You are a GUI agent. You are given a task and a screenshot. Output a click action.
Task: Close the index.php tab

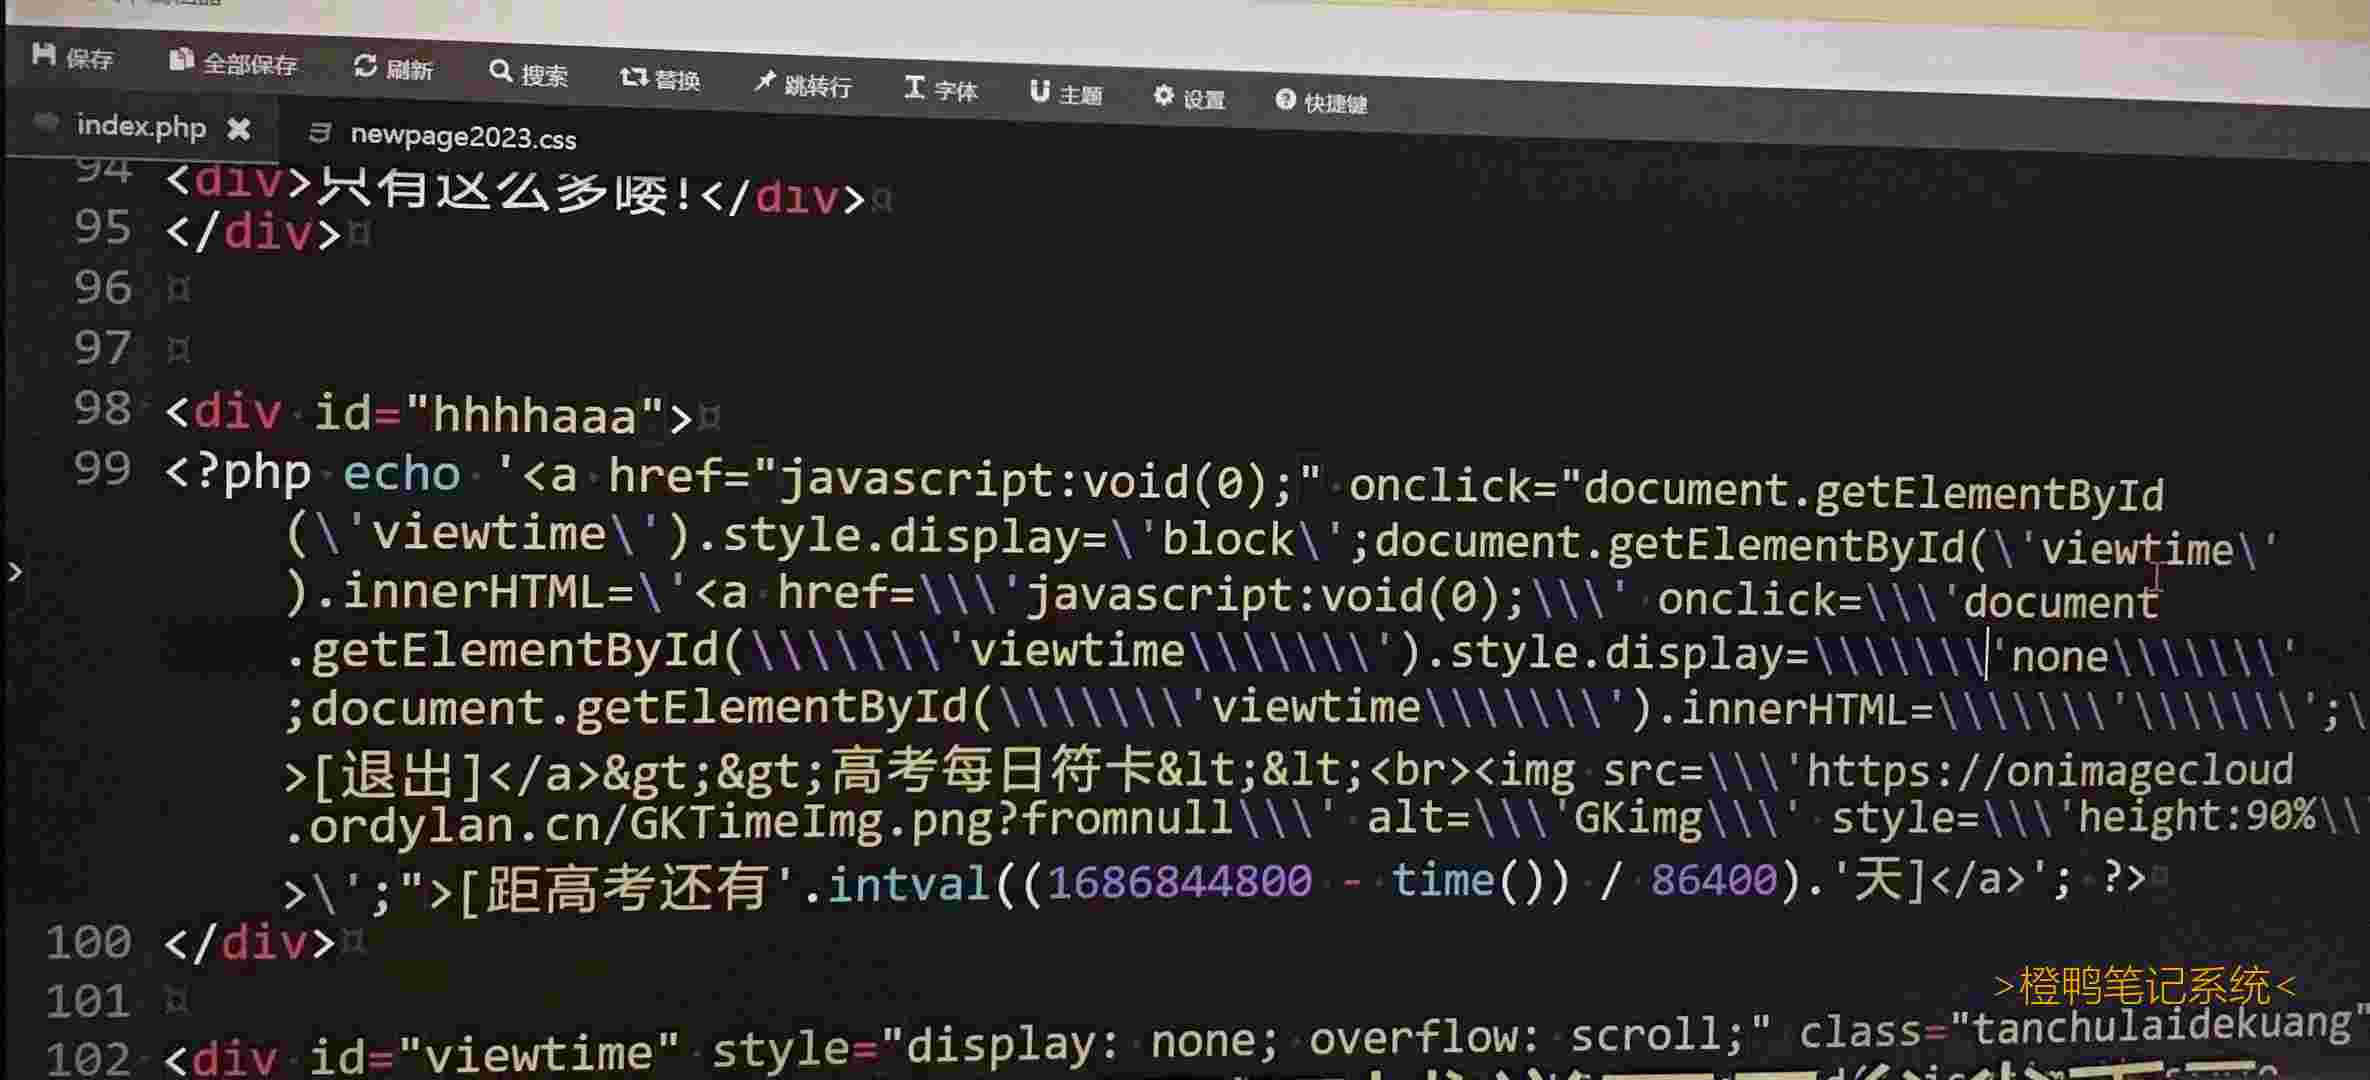click(x=238, y=129)
